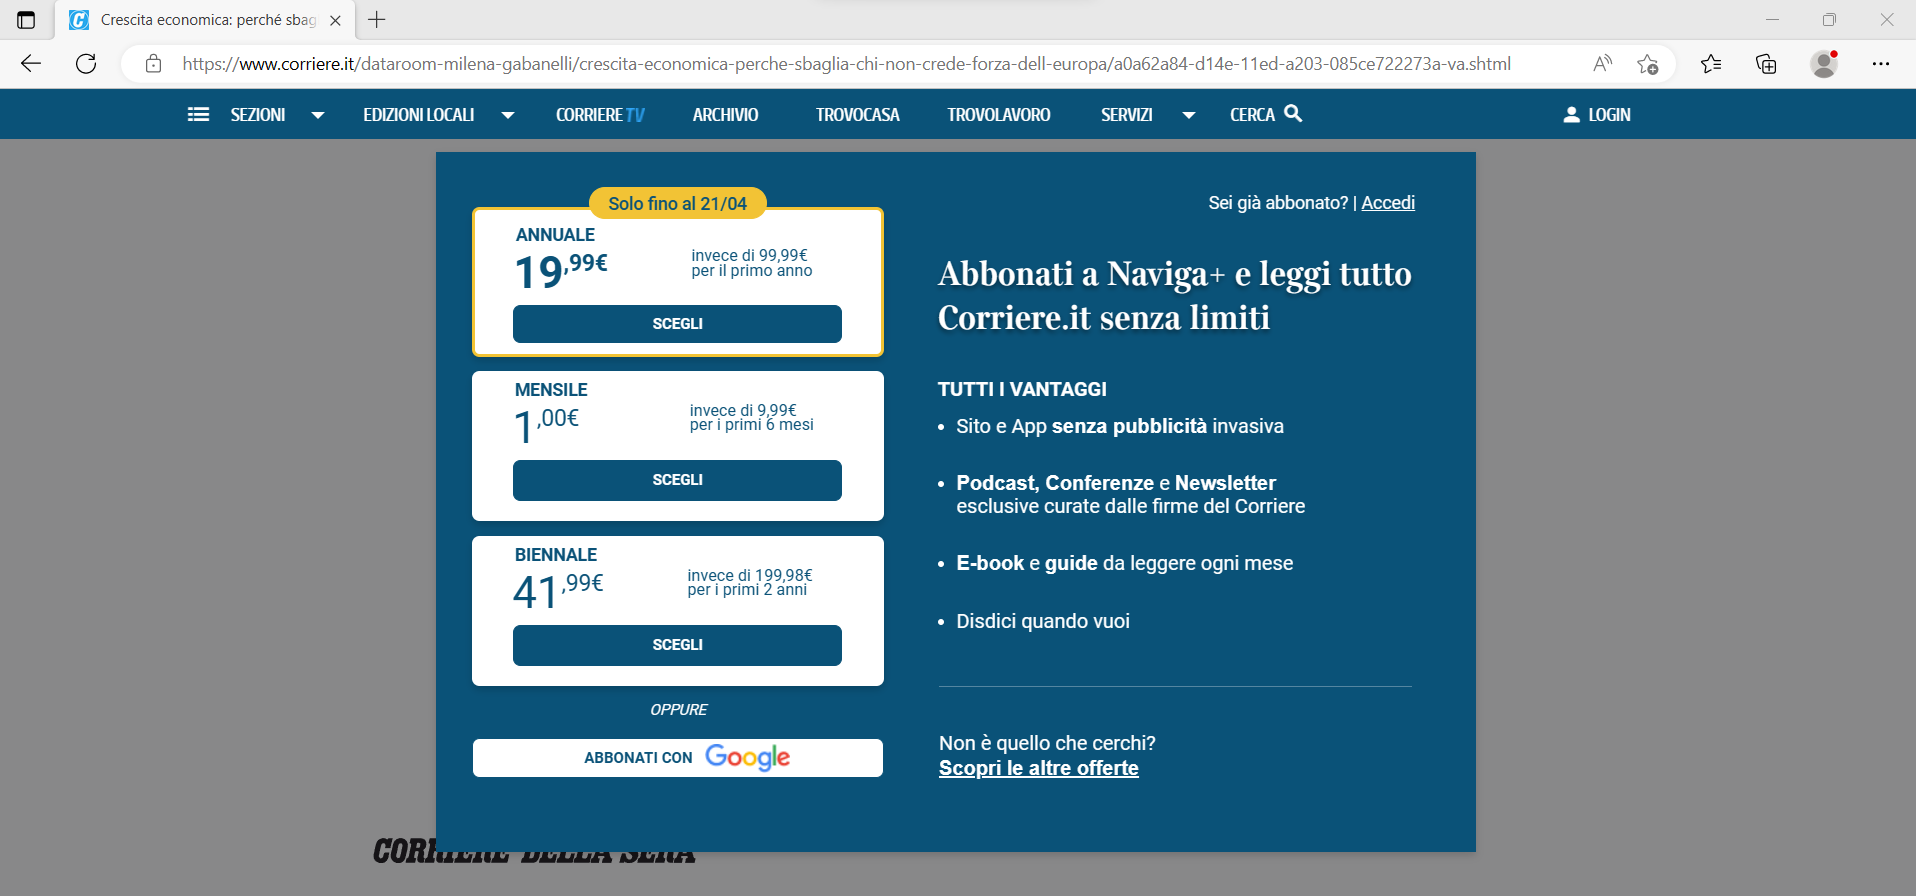Viewport: 1916px width, 896px height.
Task: Click the Login link
Action: click(1609, 115)
